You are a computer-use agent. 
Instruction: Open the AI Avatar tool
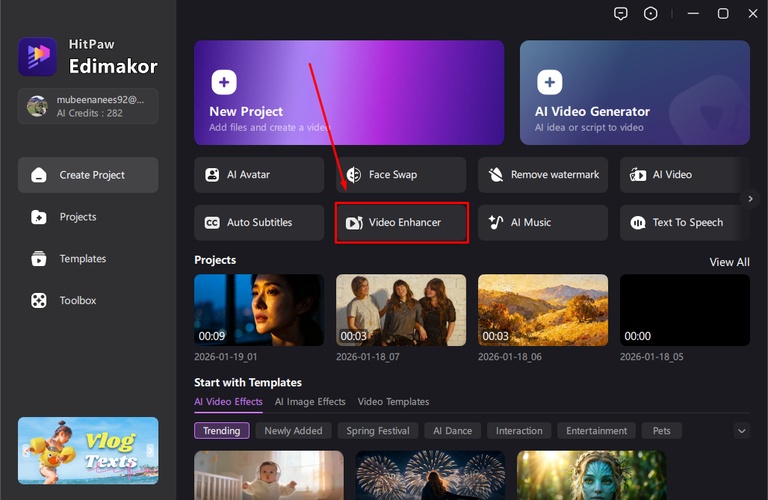pyautogui.click(x=259, y=175)
